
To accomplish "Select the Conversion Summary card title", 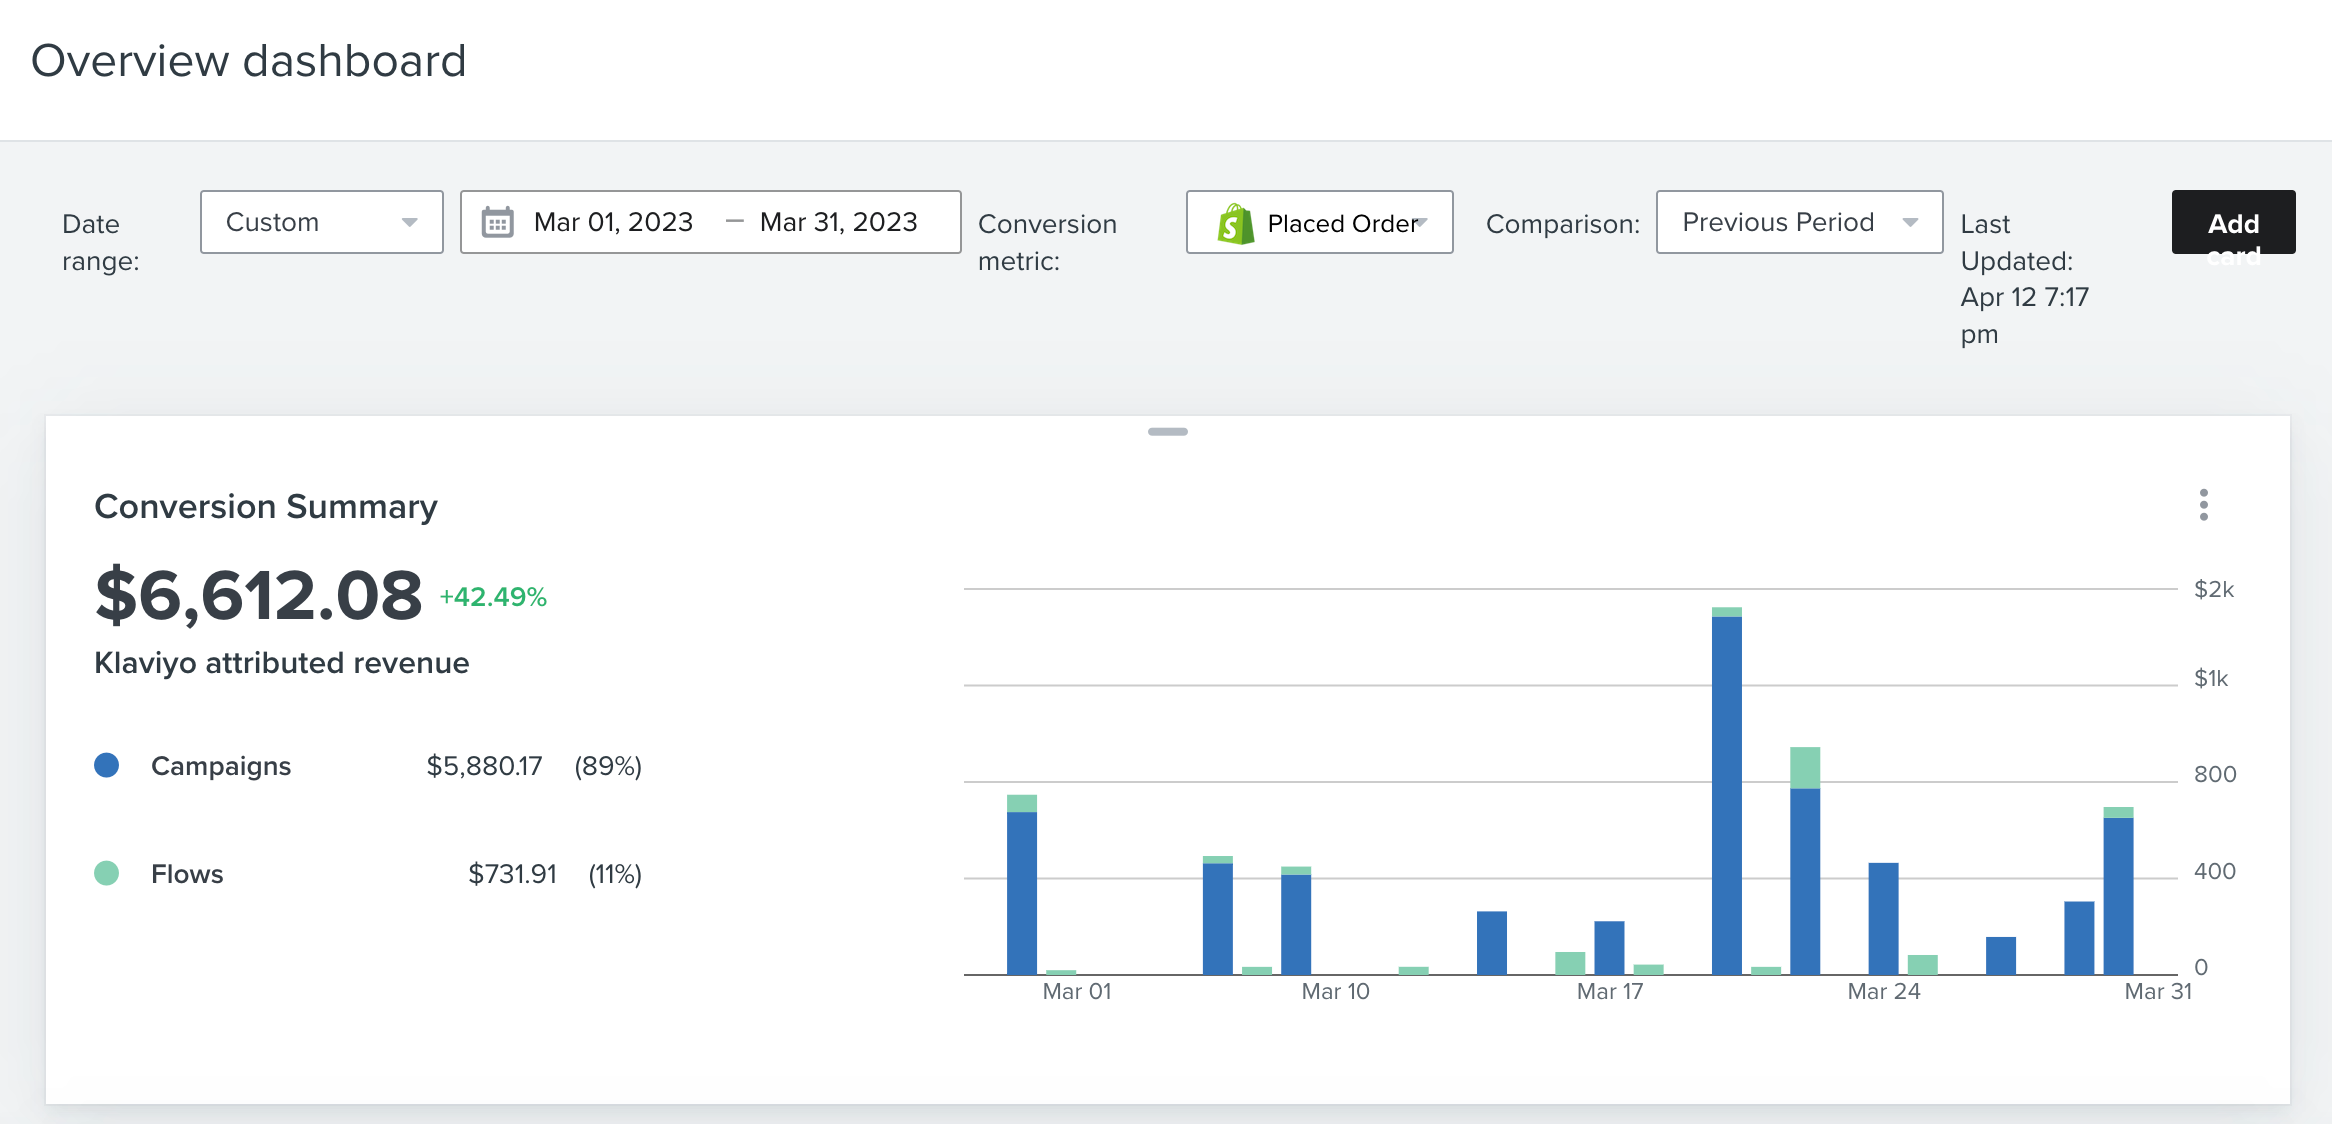I will pos(265,506).
